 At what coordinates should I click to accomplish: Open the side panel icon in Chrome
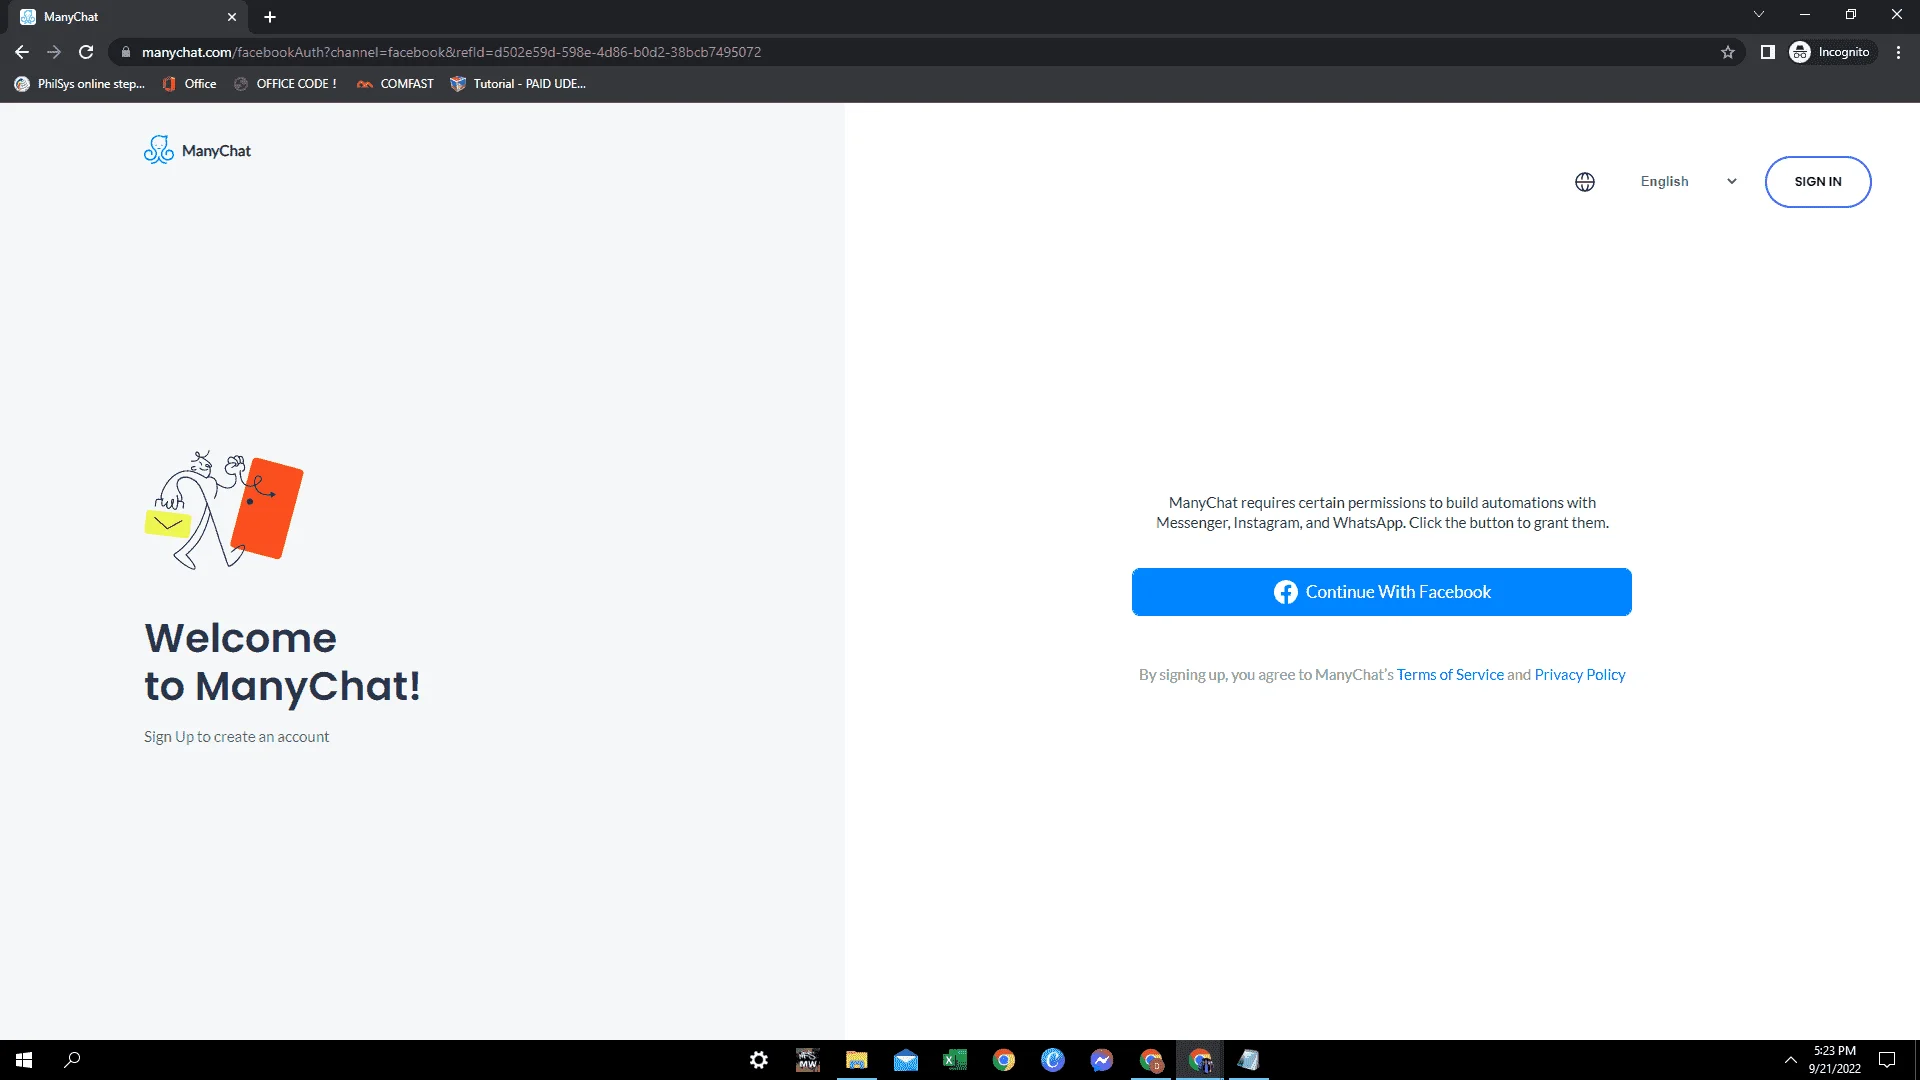tap(1767, 52)
